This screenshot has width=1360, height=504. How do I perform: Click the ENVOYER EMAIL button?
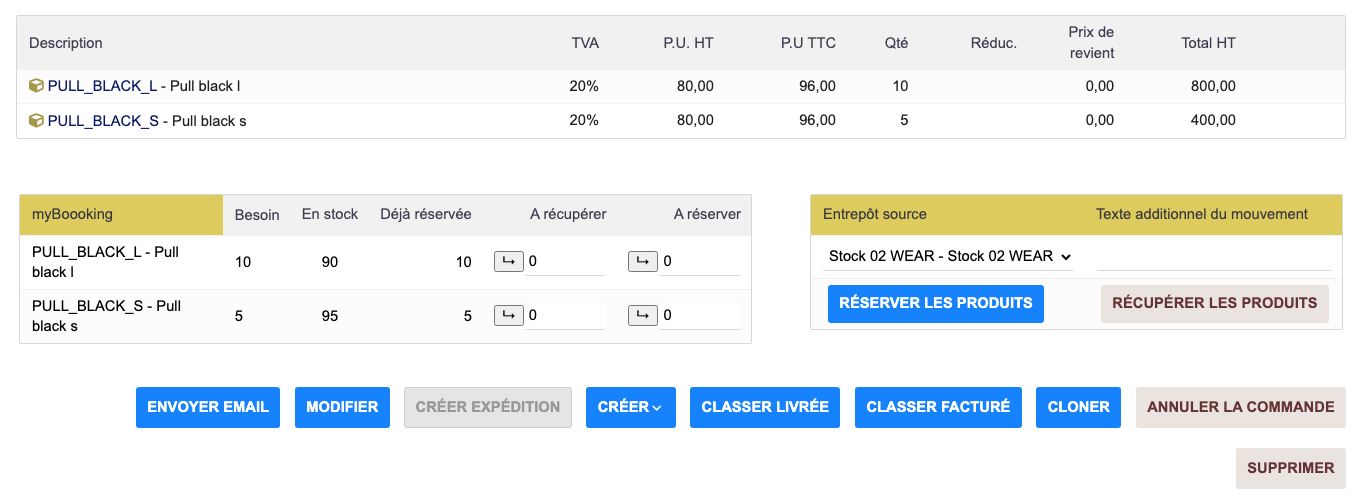(208, 407)
